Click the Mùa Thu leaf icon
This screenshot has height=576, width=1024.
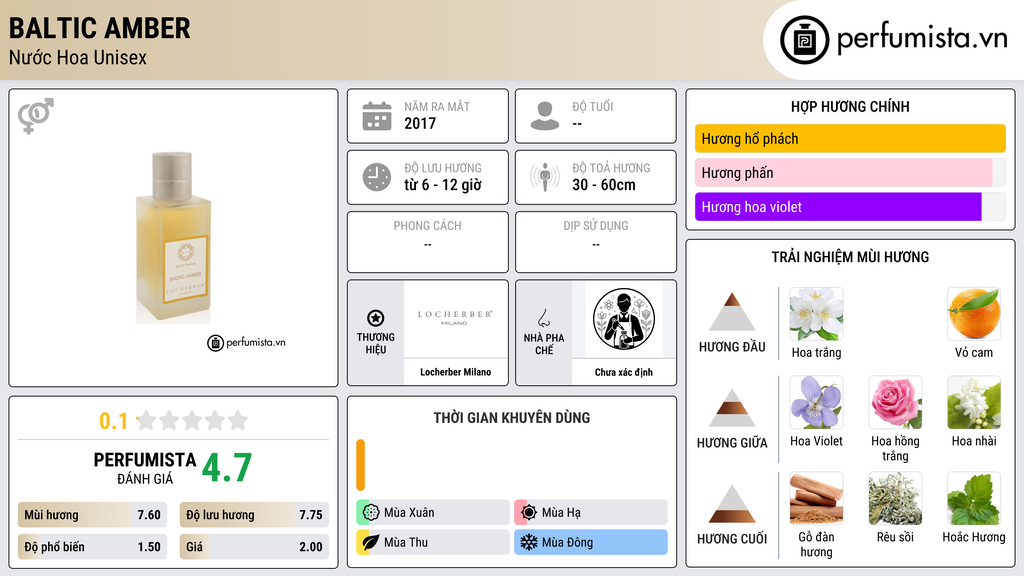coord(371,542)
